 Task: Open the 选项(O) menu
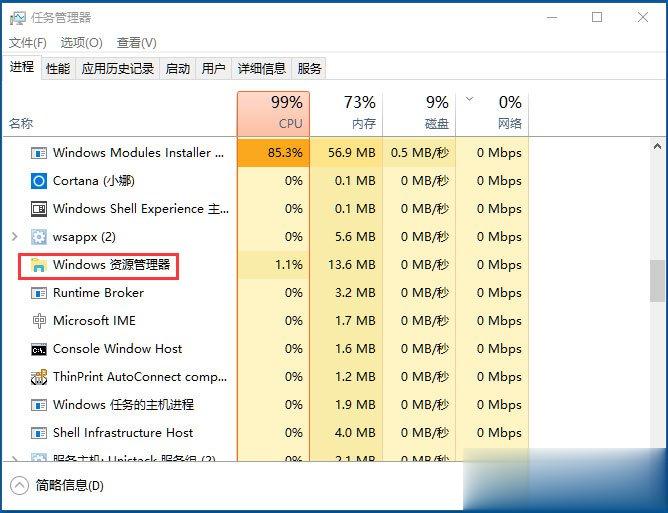tap(81, 43)
